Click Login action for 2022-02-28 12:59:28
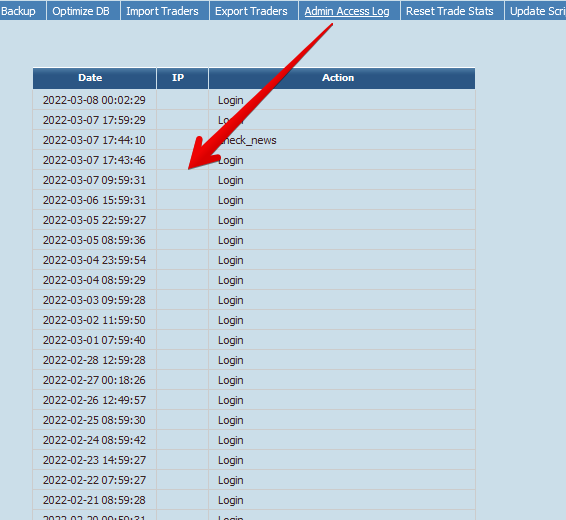 pos(231,360)
